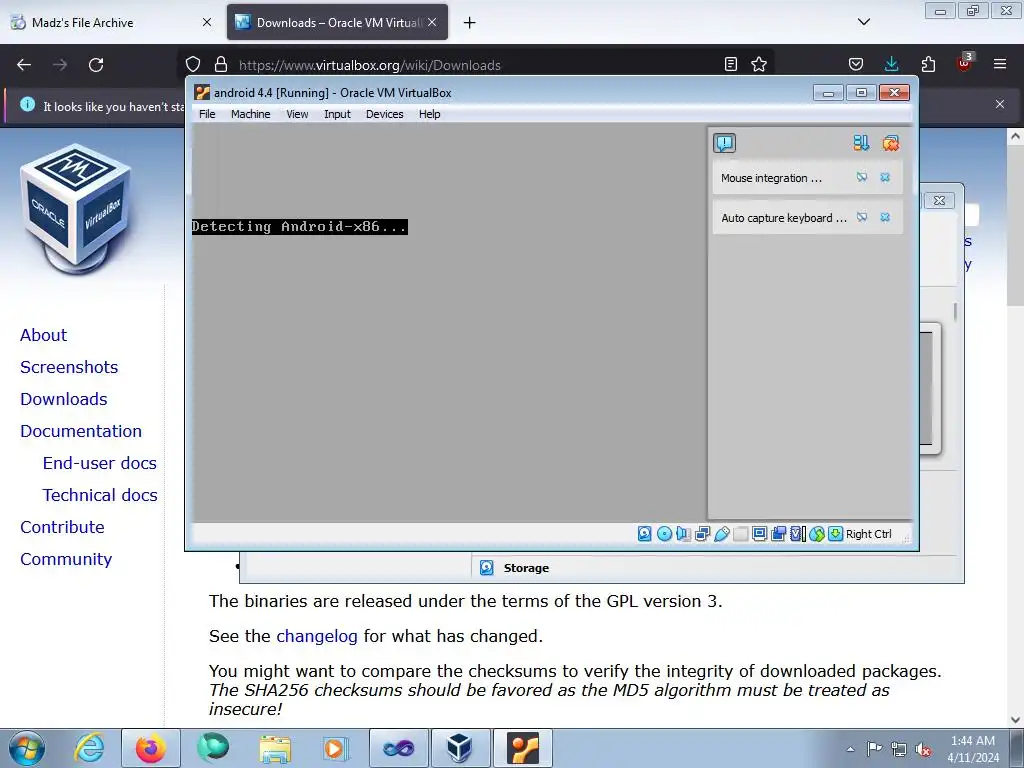The image size is (1024, 768).
Task: Click the Auto capture keyboard don't-show-again icon
Action: point(862,217)
